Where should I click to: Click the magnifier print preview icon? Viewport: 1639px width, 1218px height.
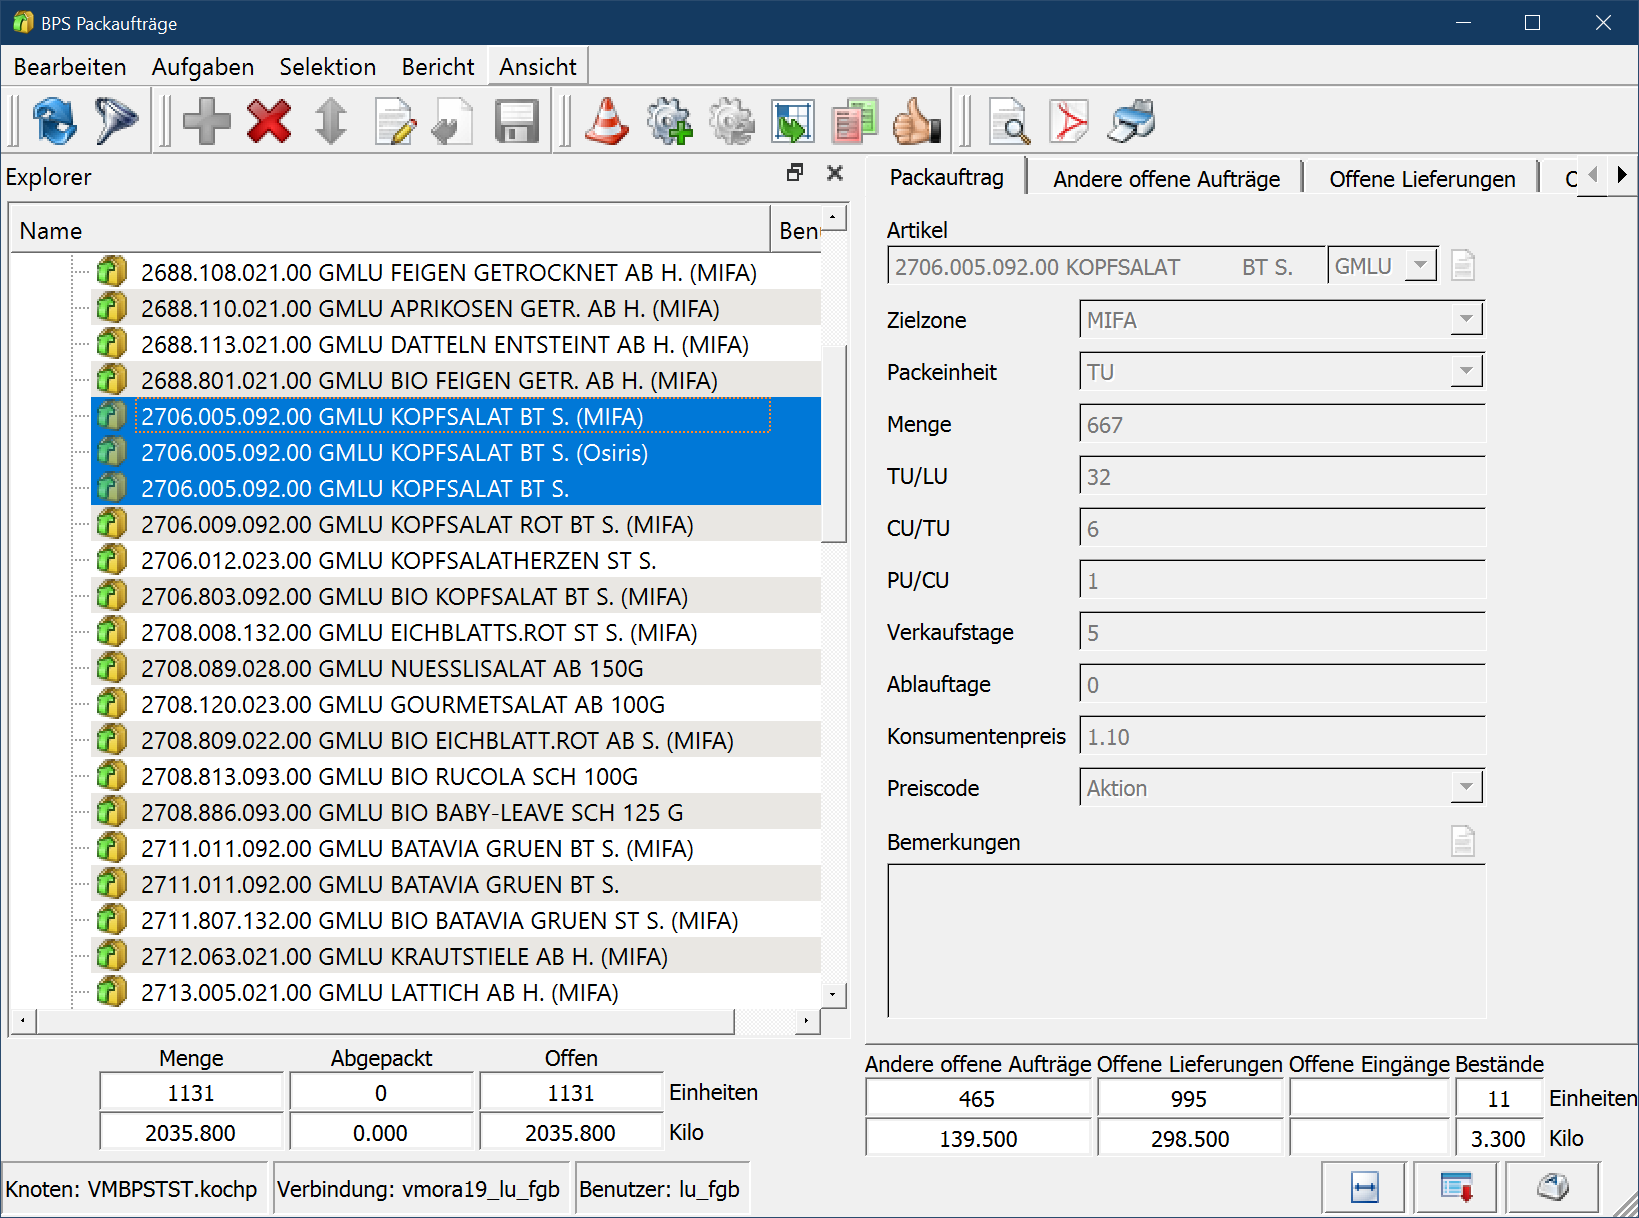[1009, 122]
